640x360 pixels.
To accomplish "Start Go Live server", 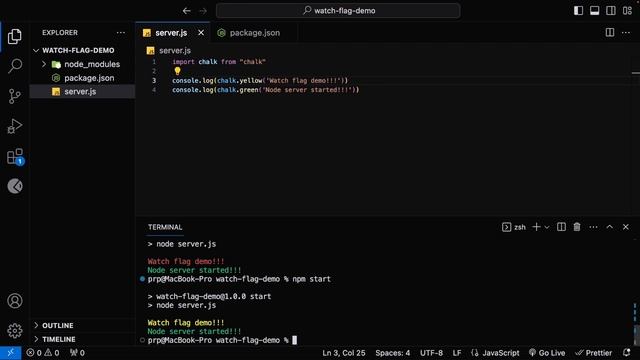I will tap(547, 353).
